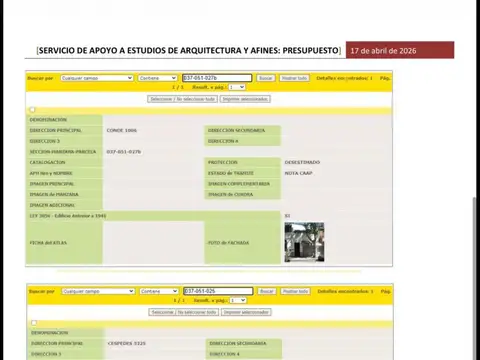The height and width of the screenshot is (360, 480).
Task: Click Buscar next to the 037-051-027b field
Action: [x=266, y=78]
